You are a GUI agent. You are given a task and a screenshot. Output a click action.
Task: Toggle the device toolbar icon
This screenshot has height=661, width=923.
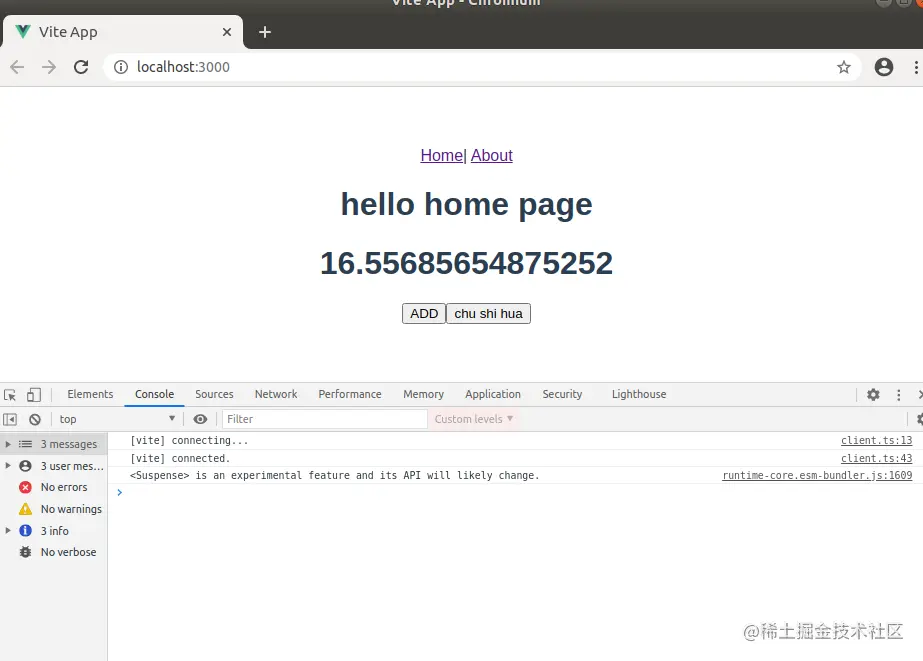tap(34, 394)
